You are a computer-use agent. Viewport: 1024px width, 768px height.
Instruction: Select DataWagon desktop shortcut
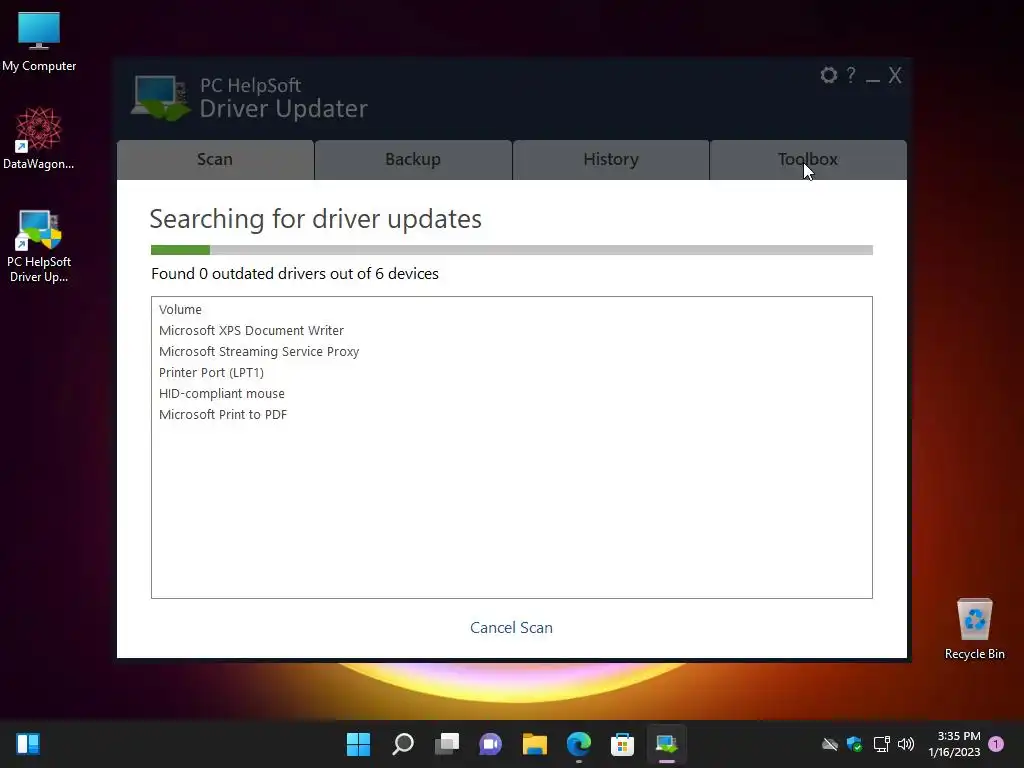click(x=39, y=138)
